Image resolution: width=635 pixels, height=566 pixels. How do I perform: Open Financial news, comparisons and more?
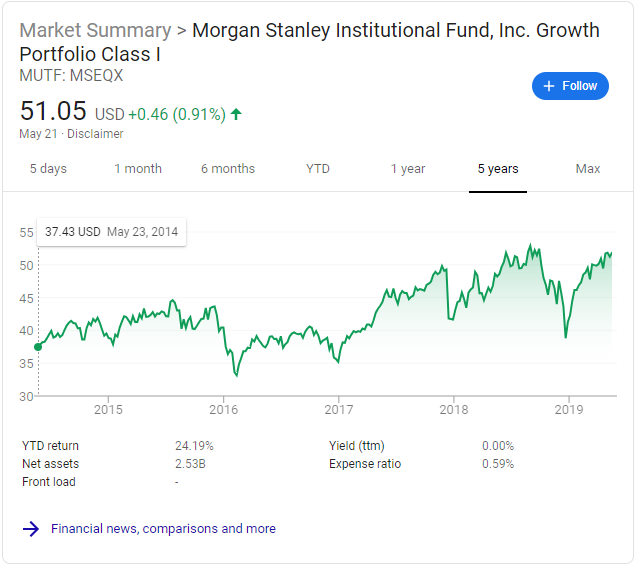tap(163, 528)
